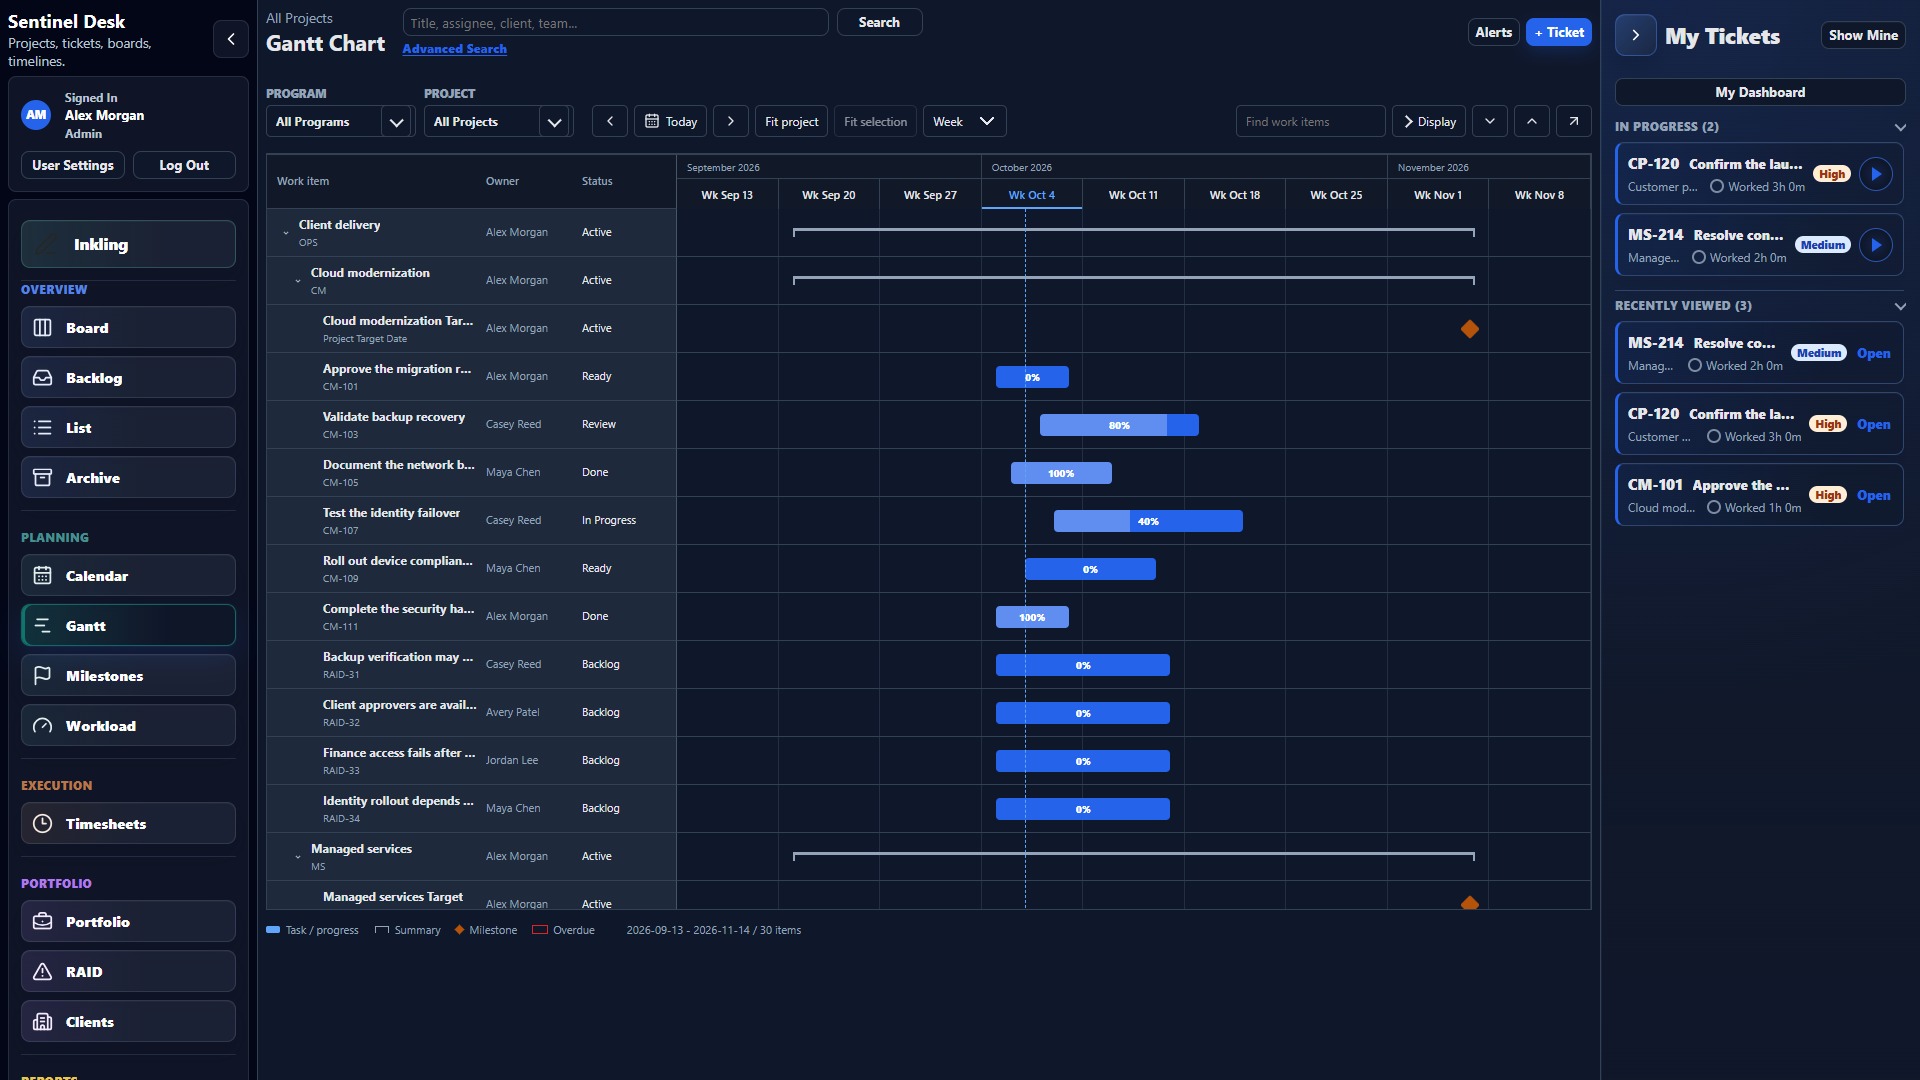
Task: Collapse the My Tickets panel chevron
Action: 1636,35
